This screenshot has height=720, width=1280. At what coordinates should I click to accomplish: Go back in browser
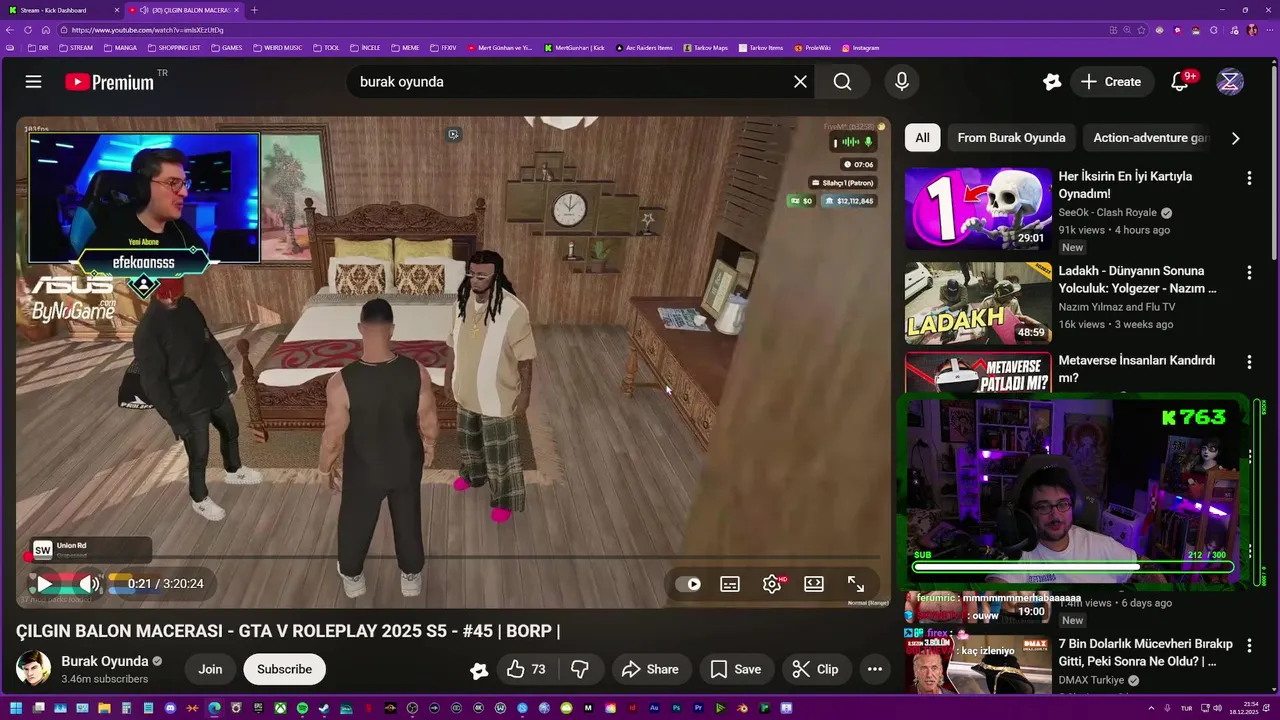12,30
